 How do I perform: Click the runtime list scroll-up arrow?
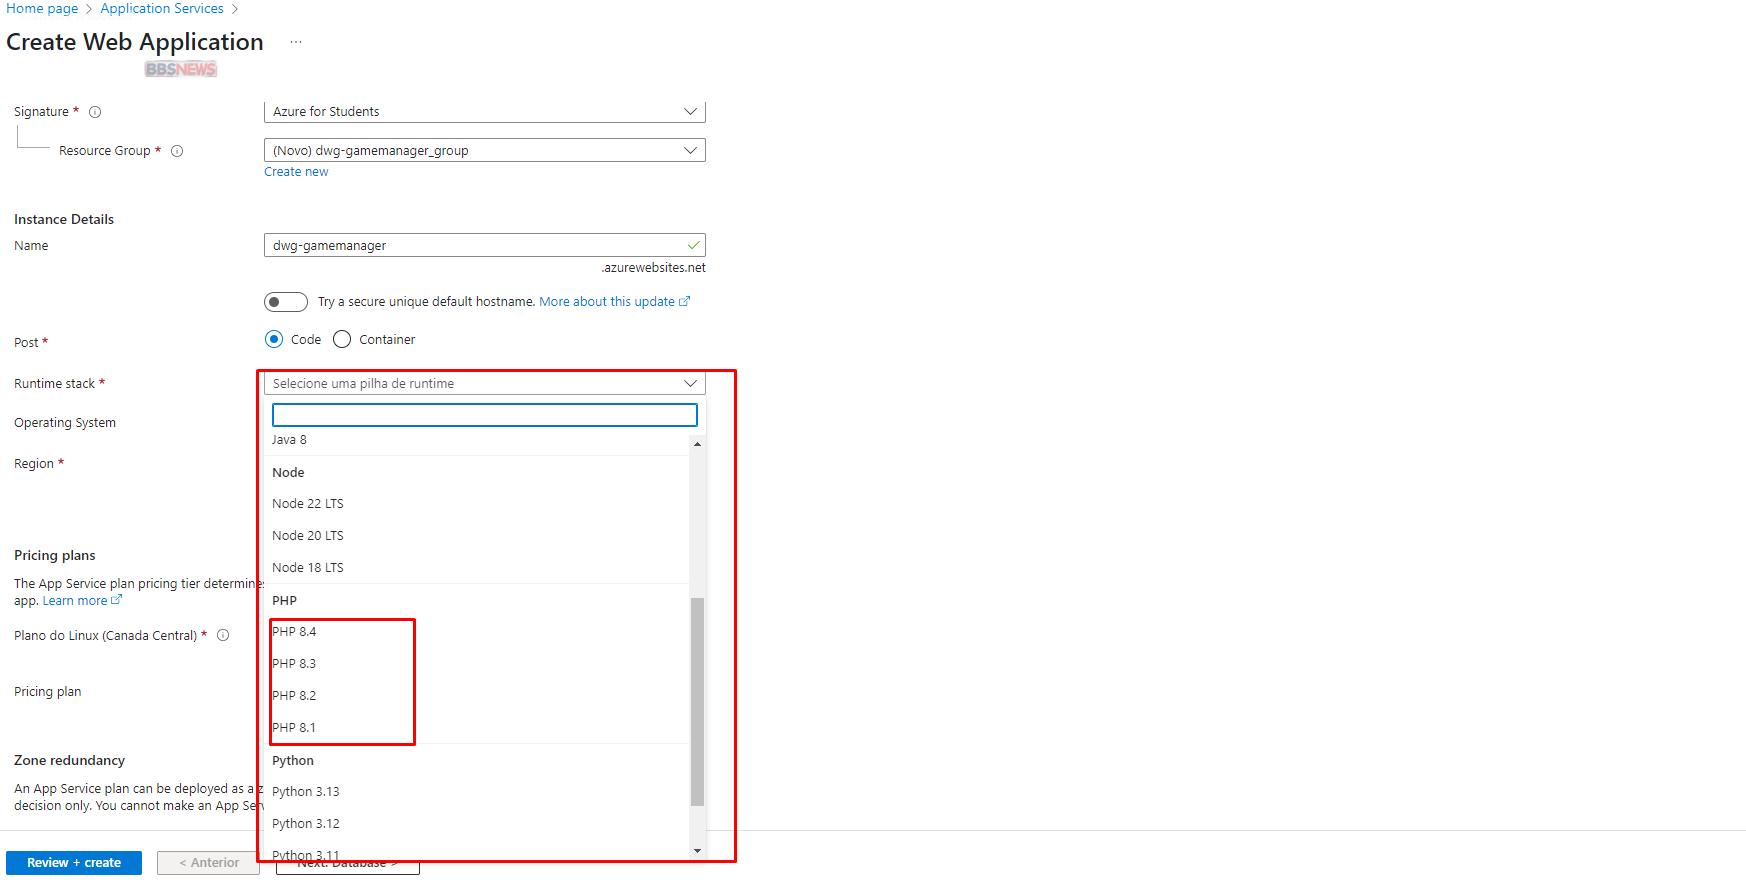point(697,443)
